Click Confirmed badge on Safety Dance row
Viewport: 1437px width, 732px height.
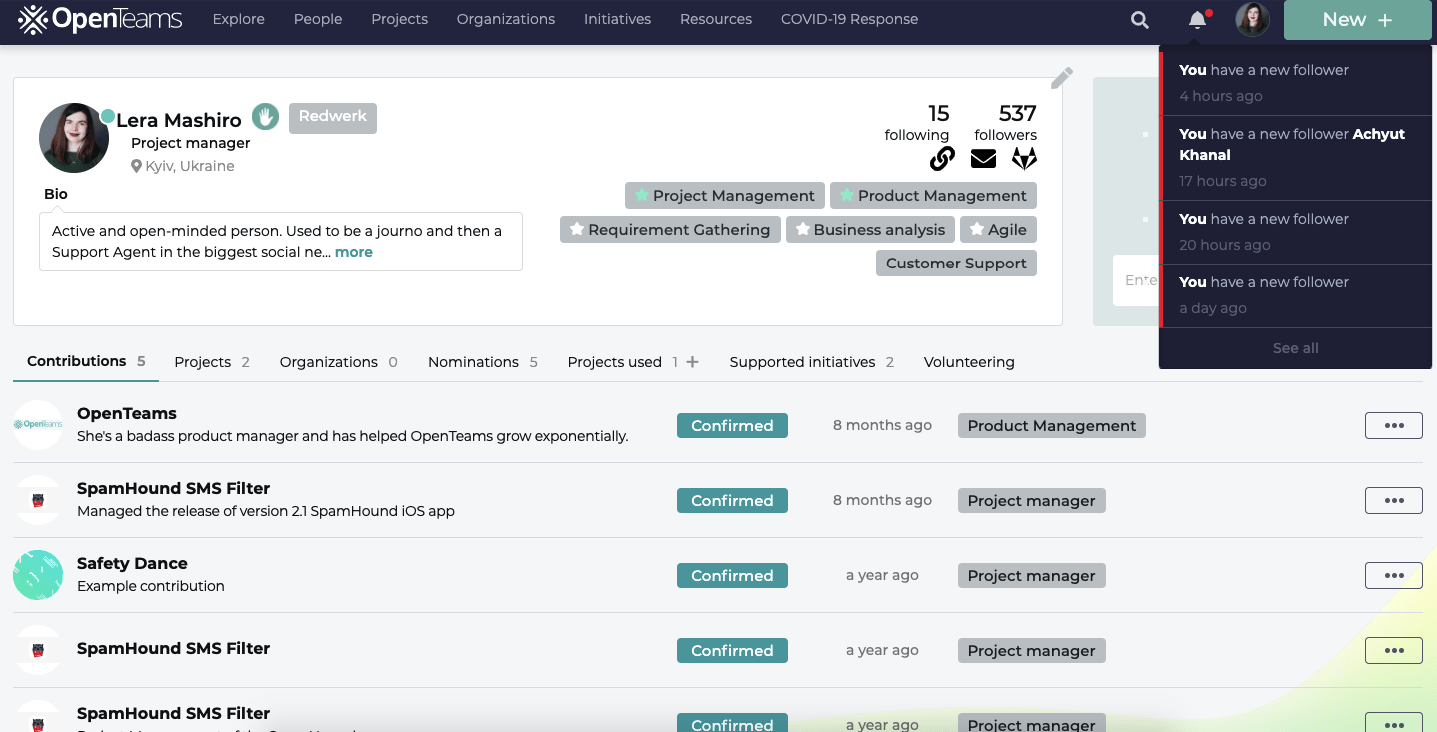tap(732, 575)
